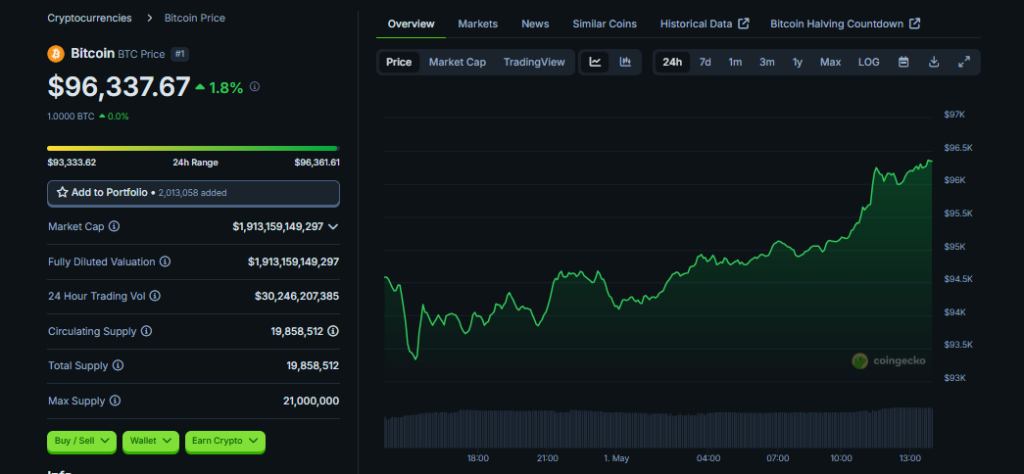
Task: Click the $97K axis label
Action: pyautogui.click(x=954, y=114)
